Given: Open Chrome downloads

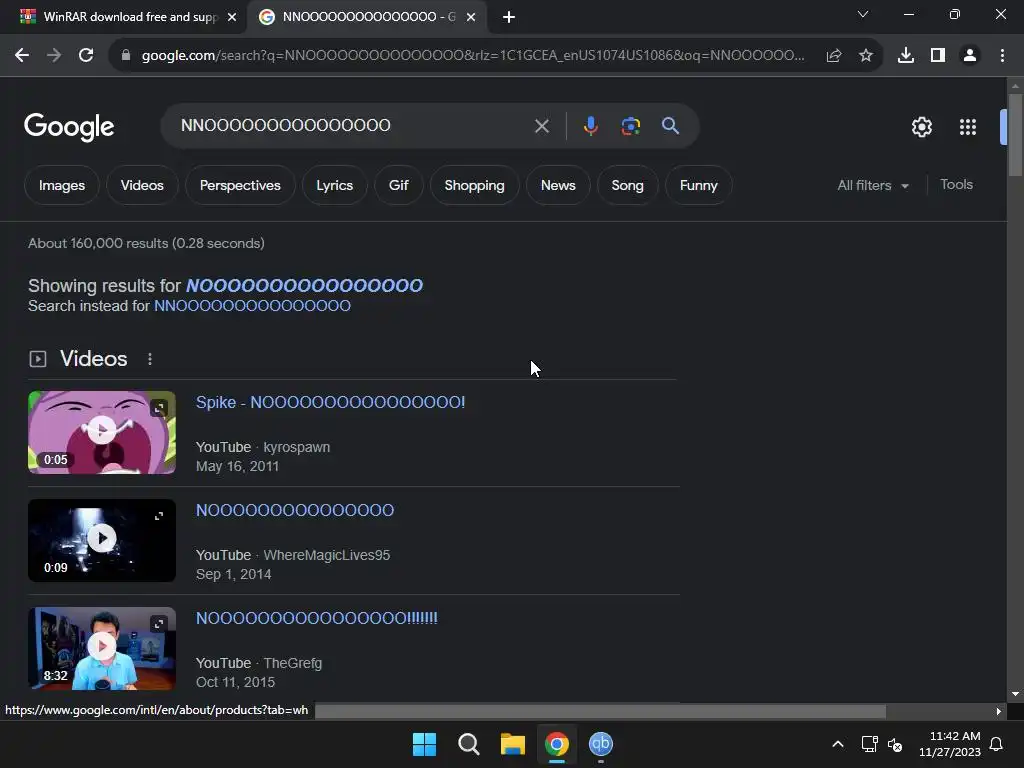Looking at the screenshot, I should pyautogui.click(x=906, y=56).
